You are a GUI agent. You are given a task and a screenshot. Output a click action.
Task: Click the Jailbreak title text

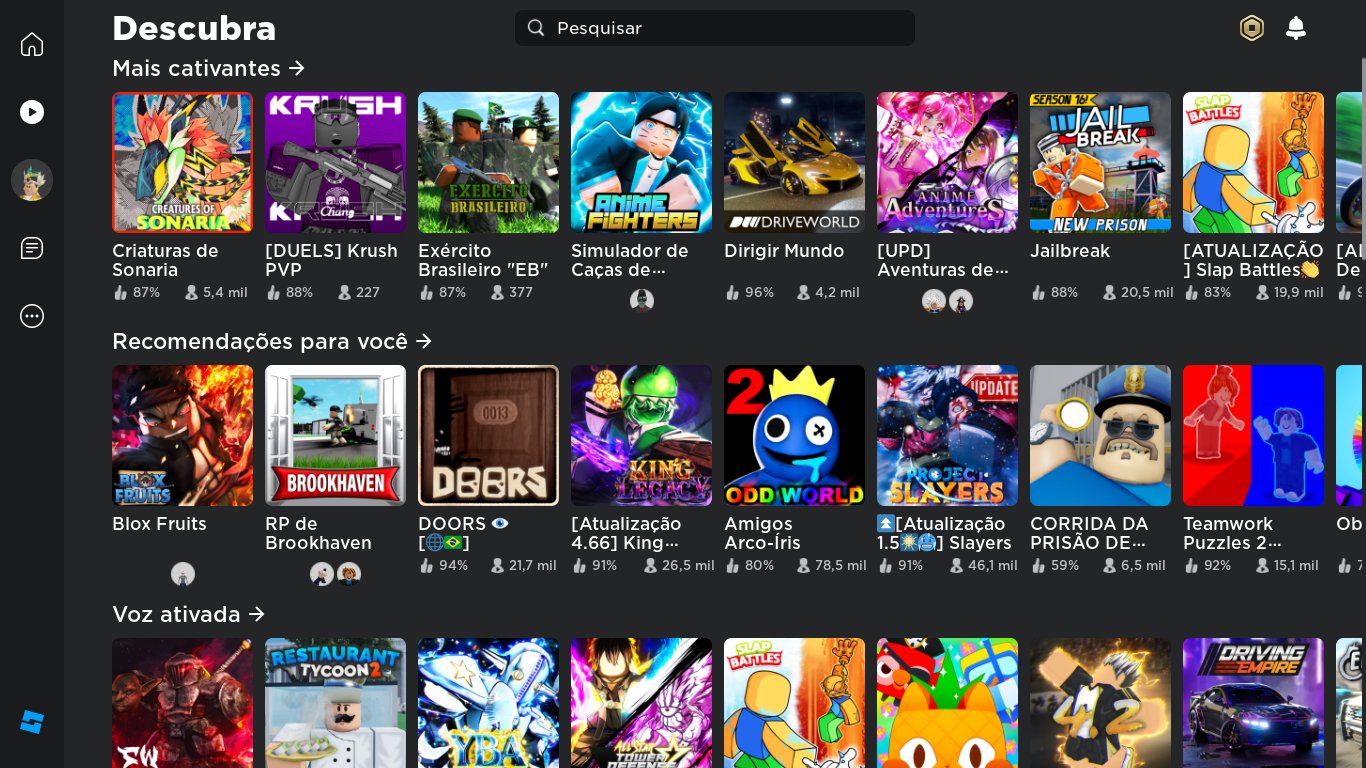click(x=1070, y=251)
